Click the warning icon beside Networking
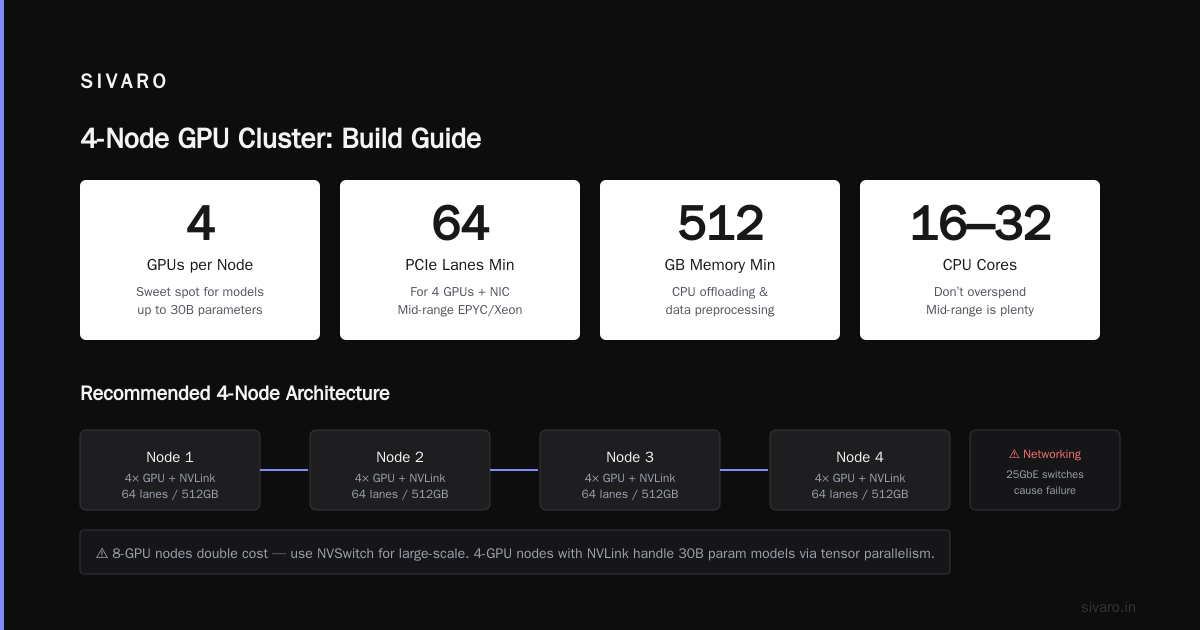Viewport: 1200px width, 630px height. click(1014, 454)
